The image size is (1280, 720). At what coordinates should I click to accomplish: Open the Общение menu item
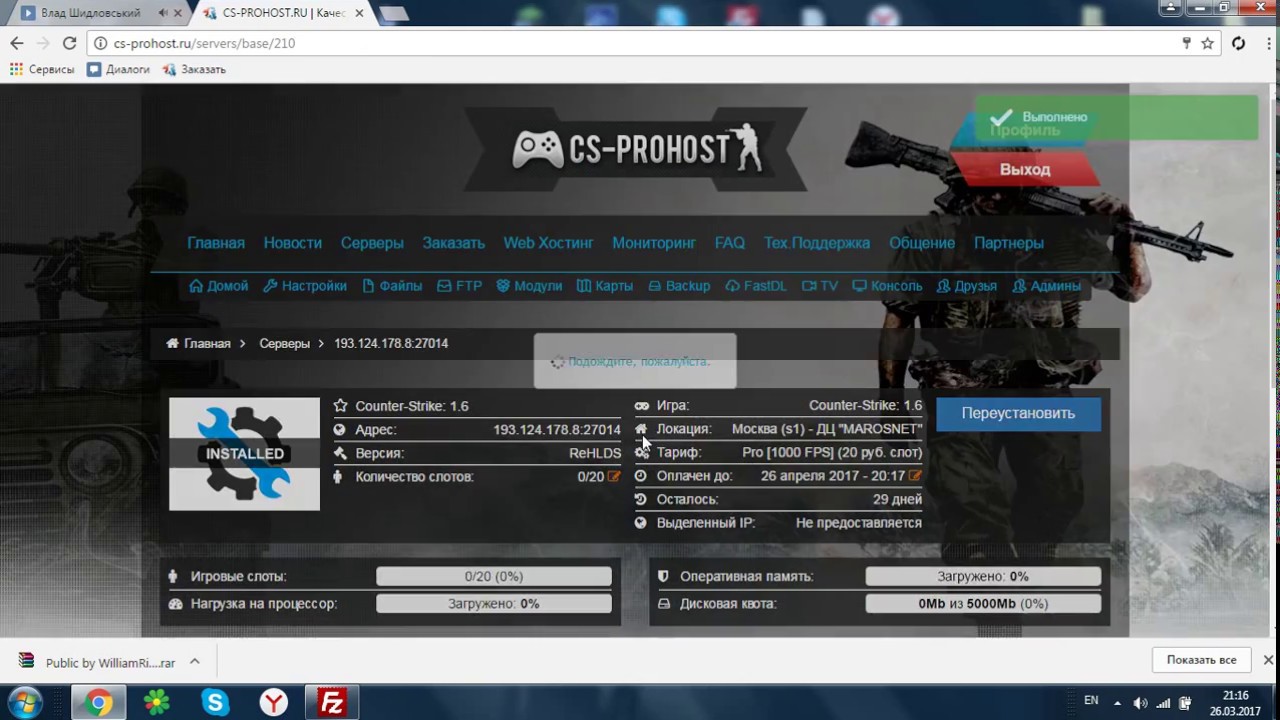(922, 243)
